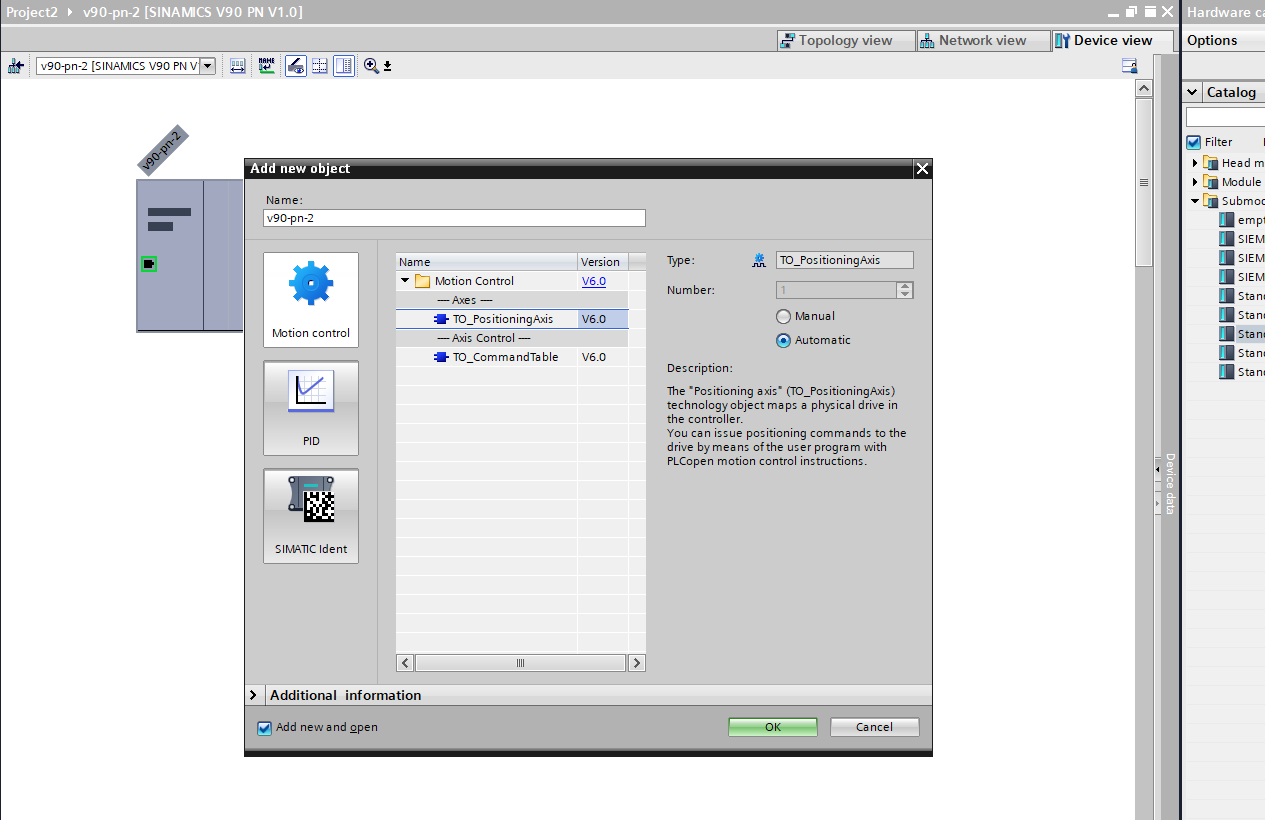The height and width of the screenshot is (820, 1265).
Task: Click the zoom magnifier icon in toolbar
Action: click(x=371, y=66)
